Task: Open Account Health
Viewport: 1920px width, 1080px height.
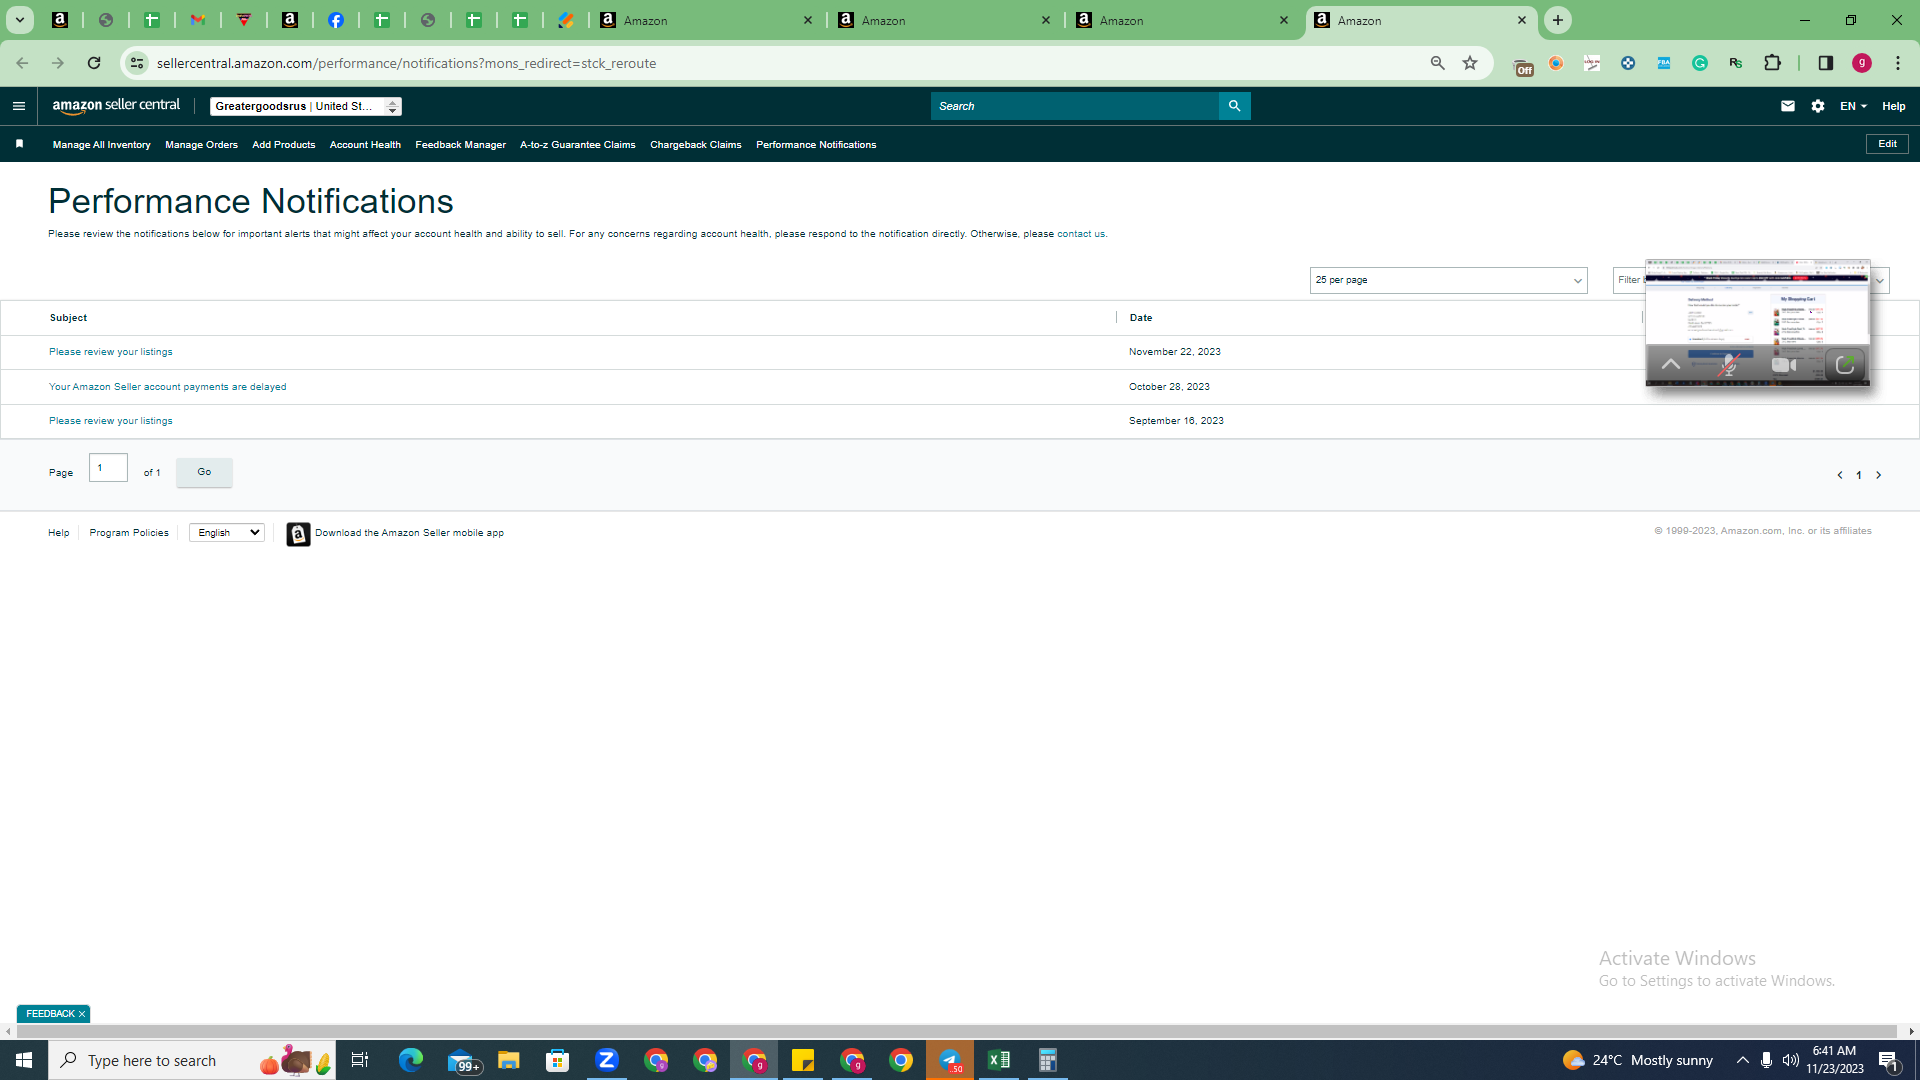Action: pyautogui.click(x=365, y=145)
